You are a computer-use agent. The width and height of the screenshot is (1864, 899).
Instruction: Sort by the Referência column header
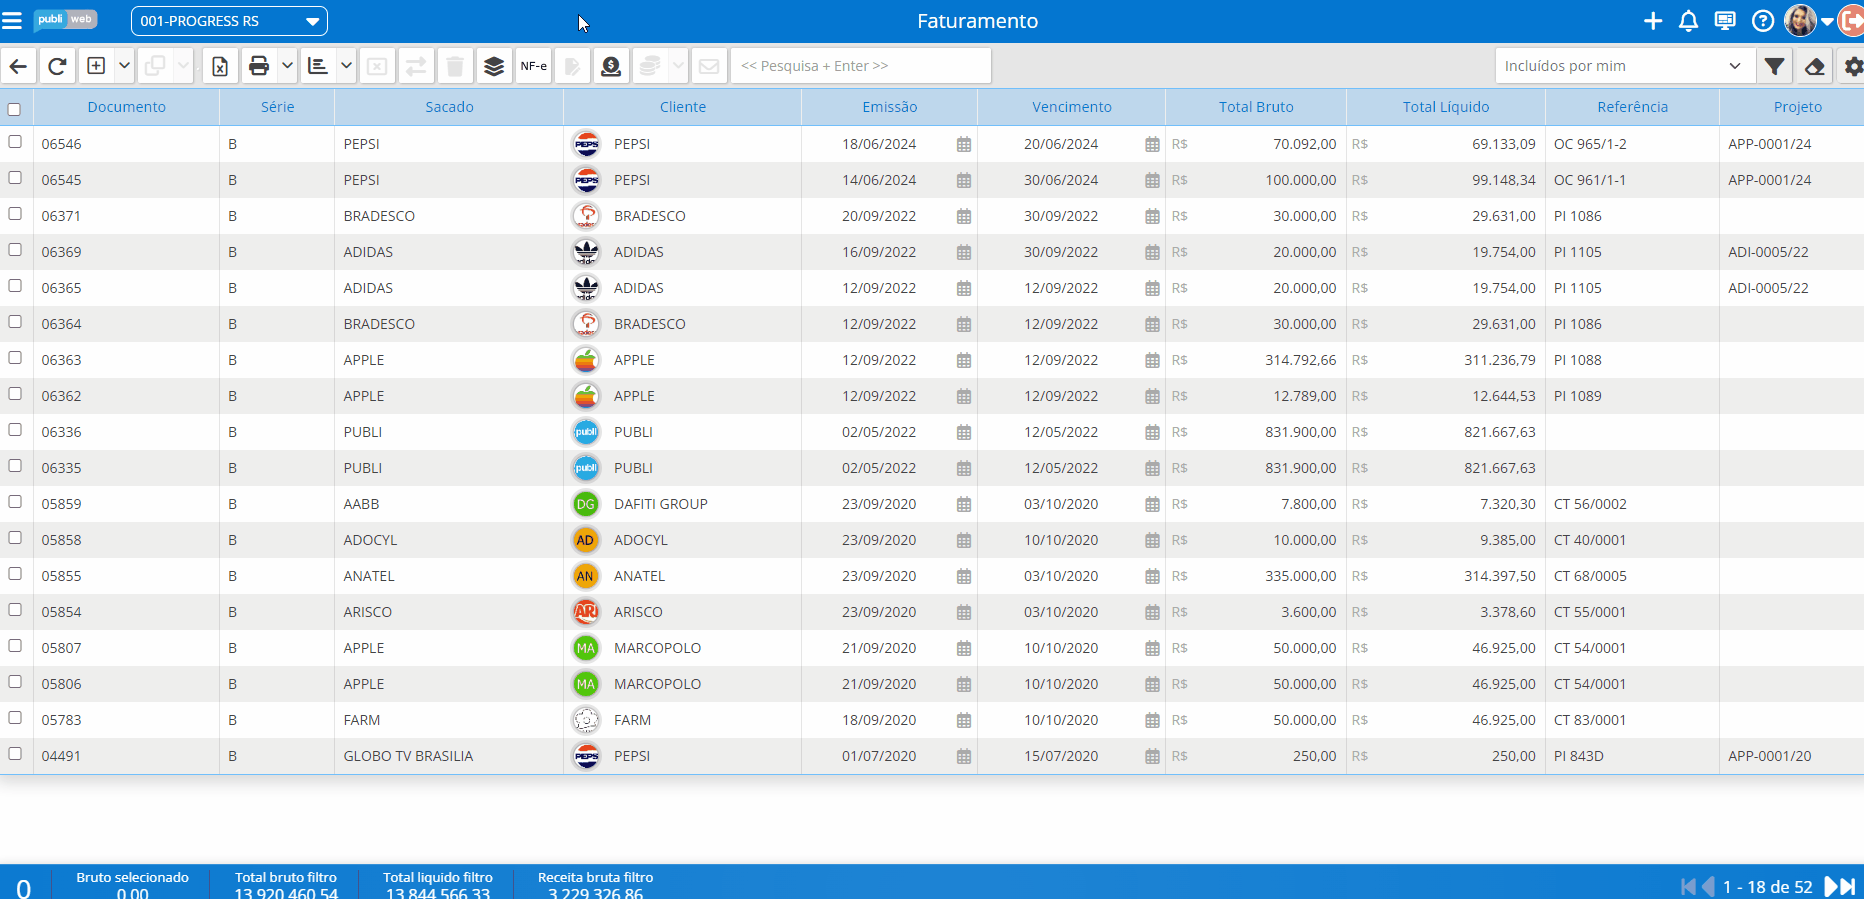pos(1633,107)
